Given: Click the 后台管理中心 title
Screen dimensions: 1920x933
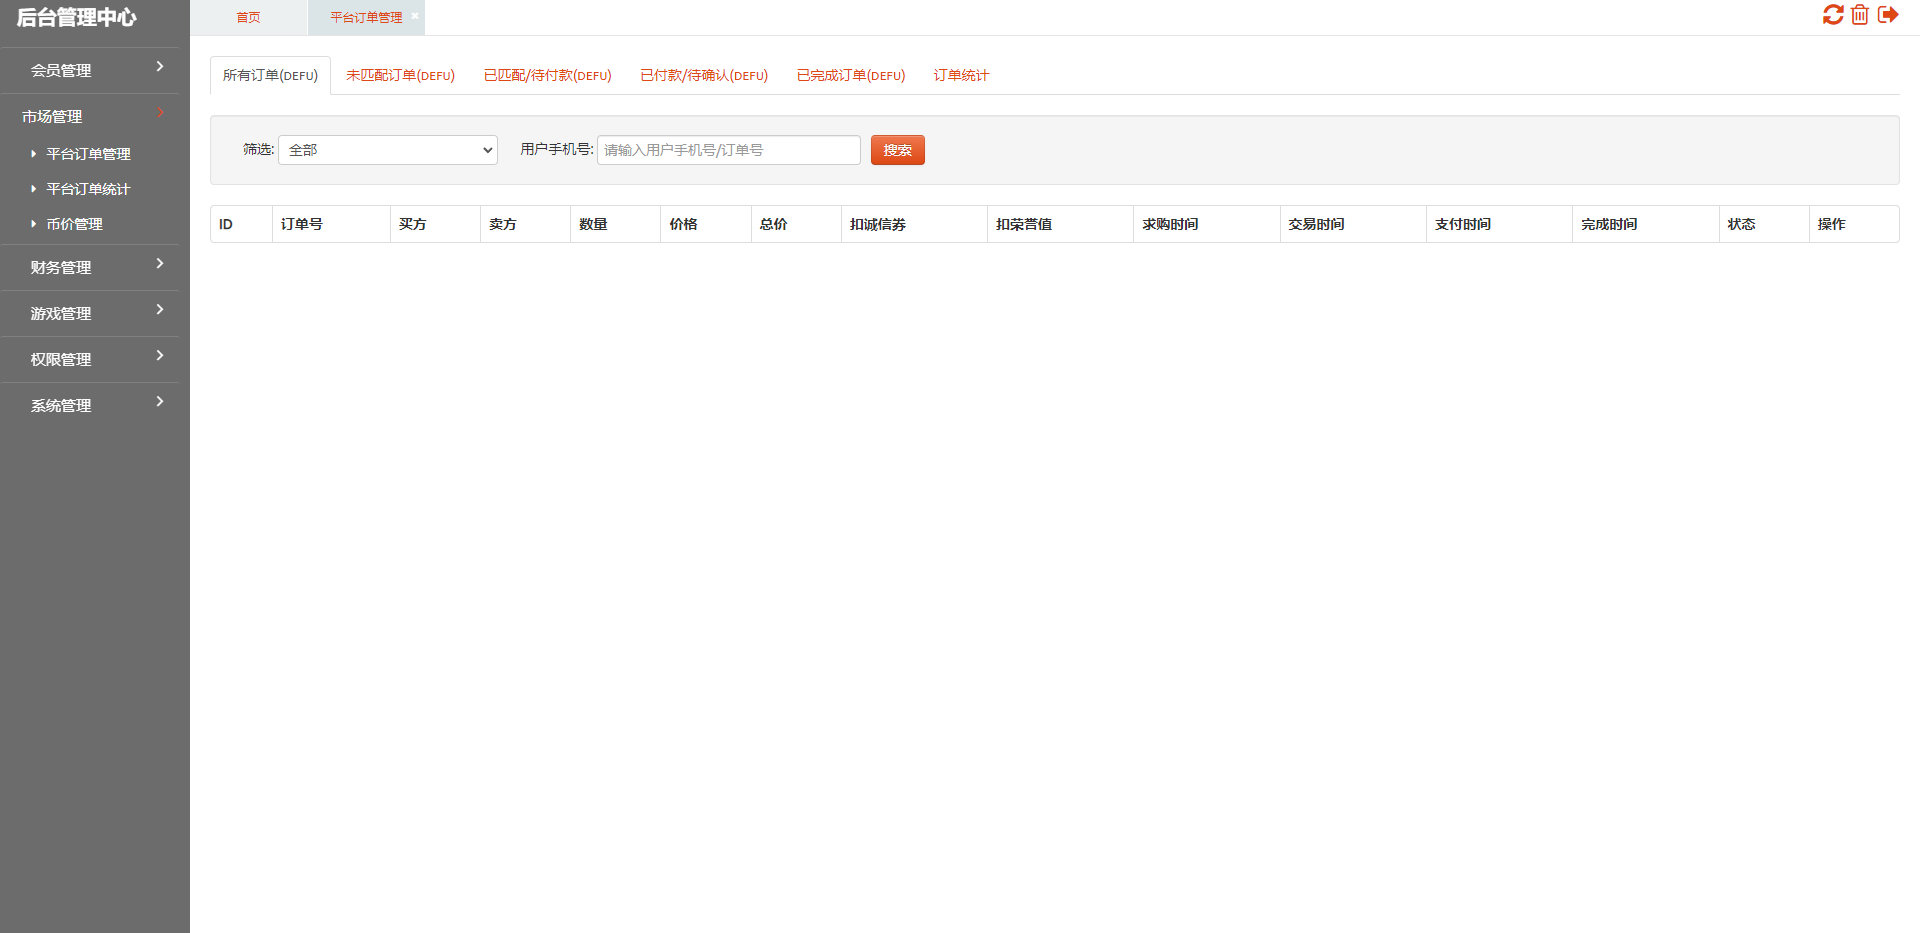Looking at the screenshot, I should pyautogui.click(x=77, y=17).
